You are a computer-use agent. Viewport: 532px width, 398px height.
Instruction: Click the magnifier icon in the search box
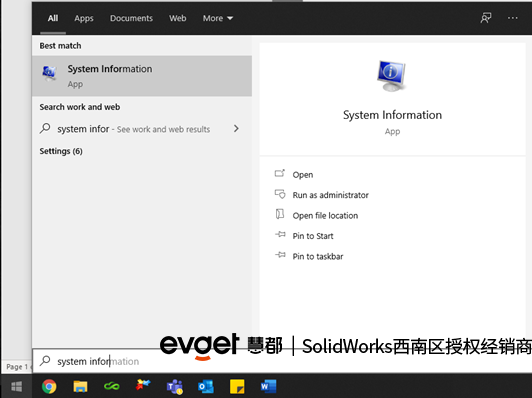45,361
